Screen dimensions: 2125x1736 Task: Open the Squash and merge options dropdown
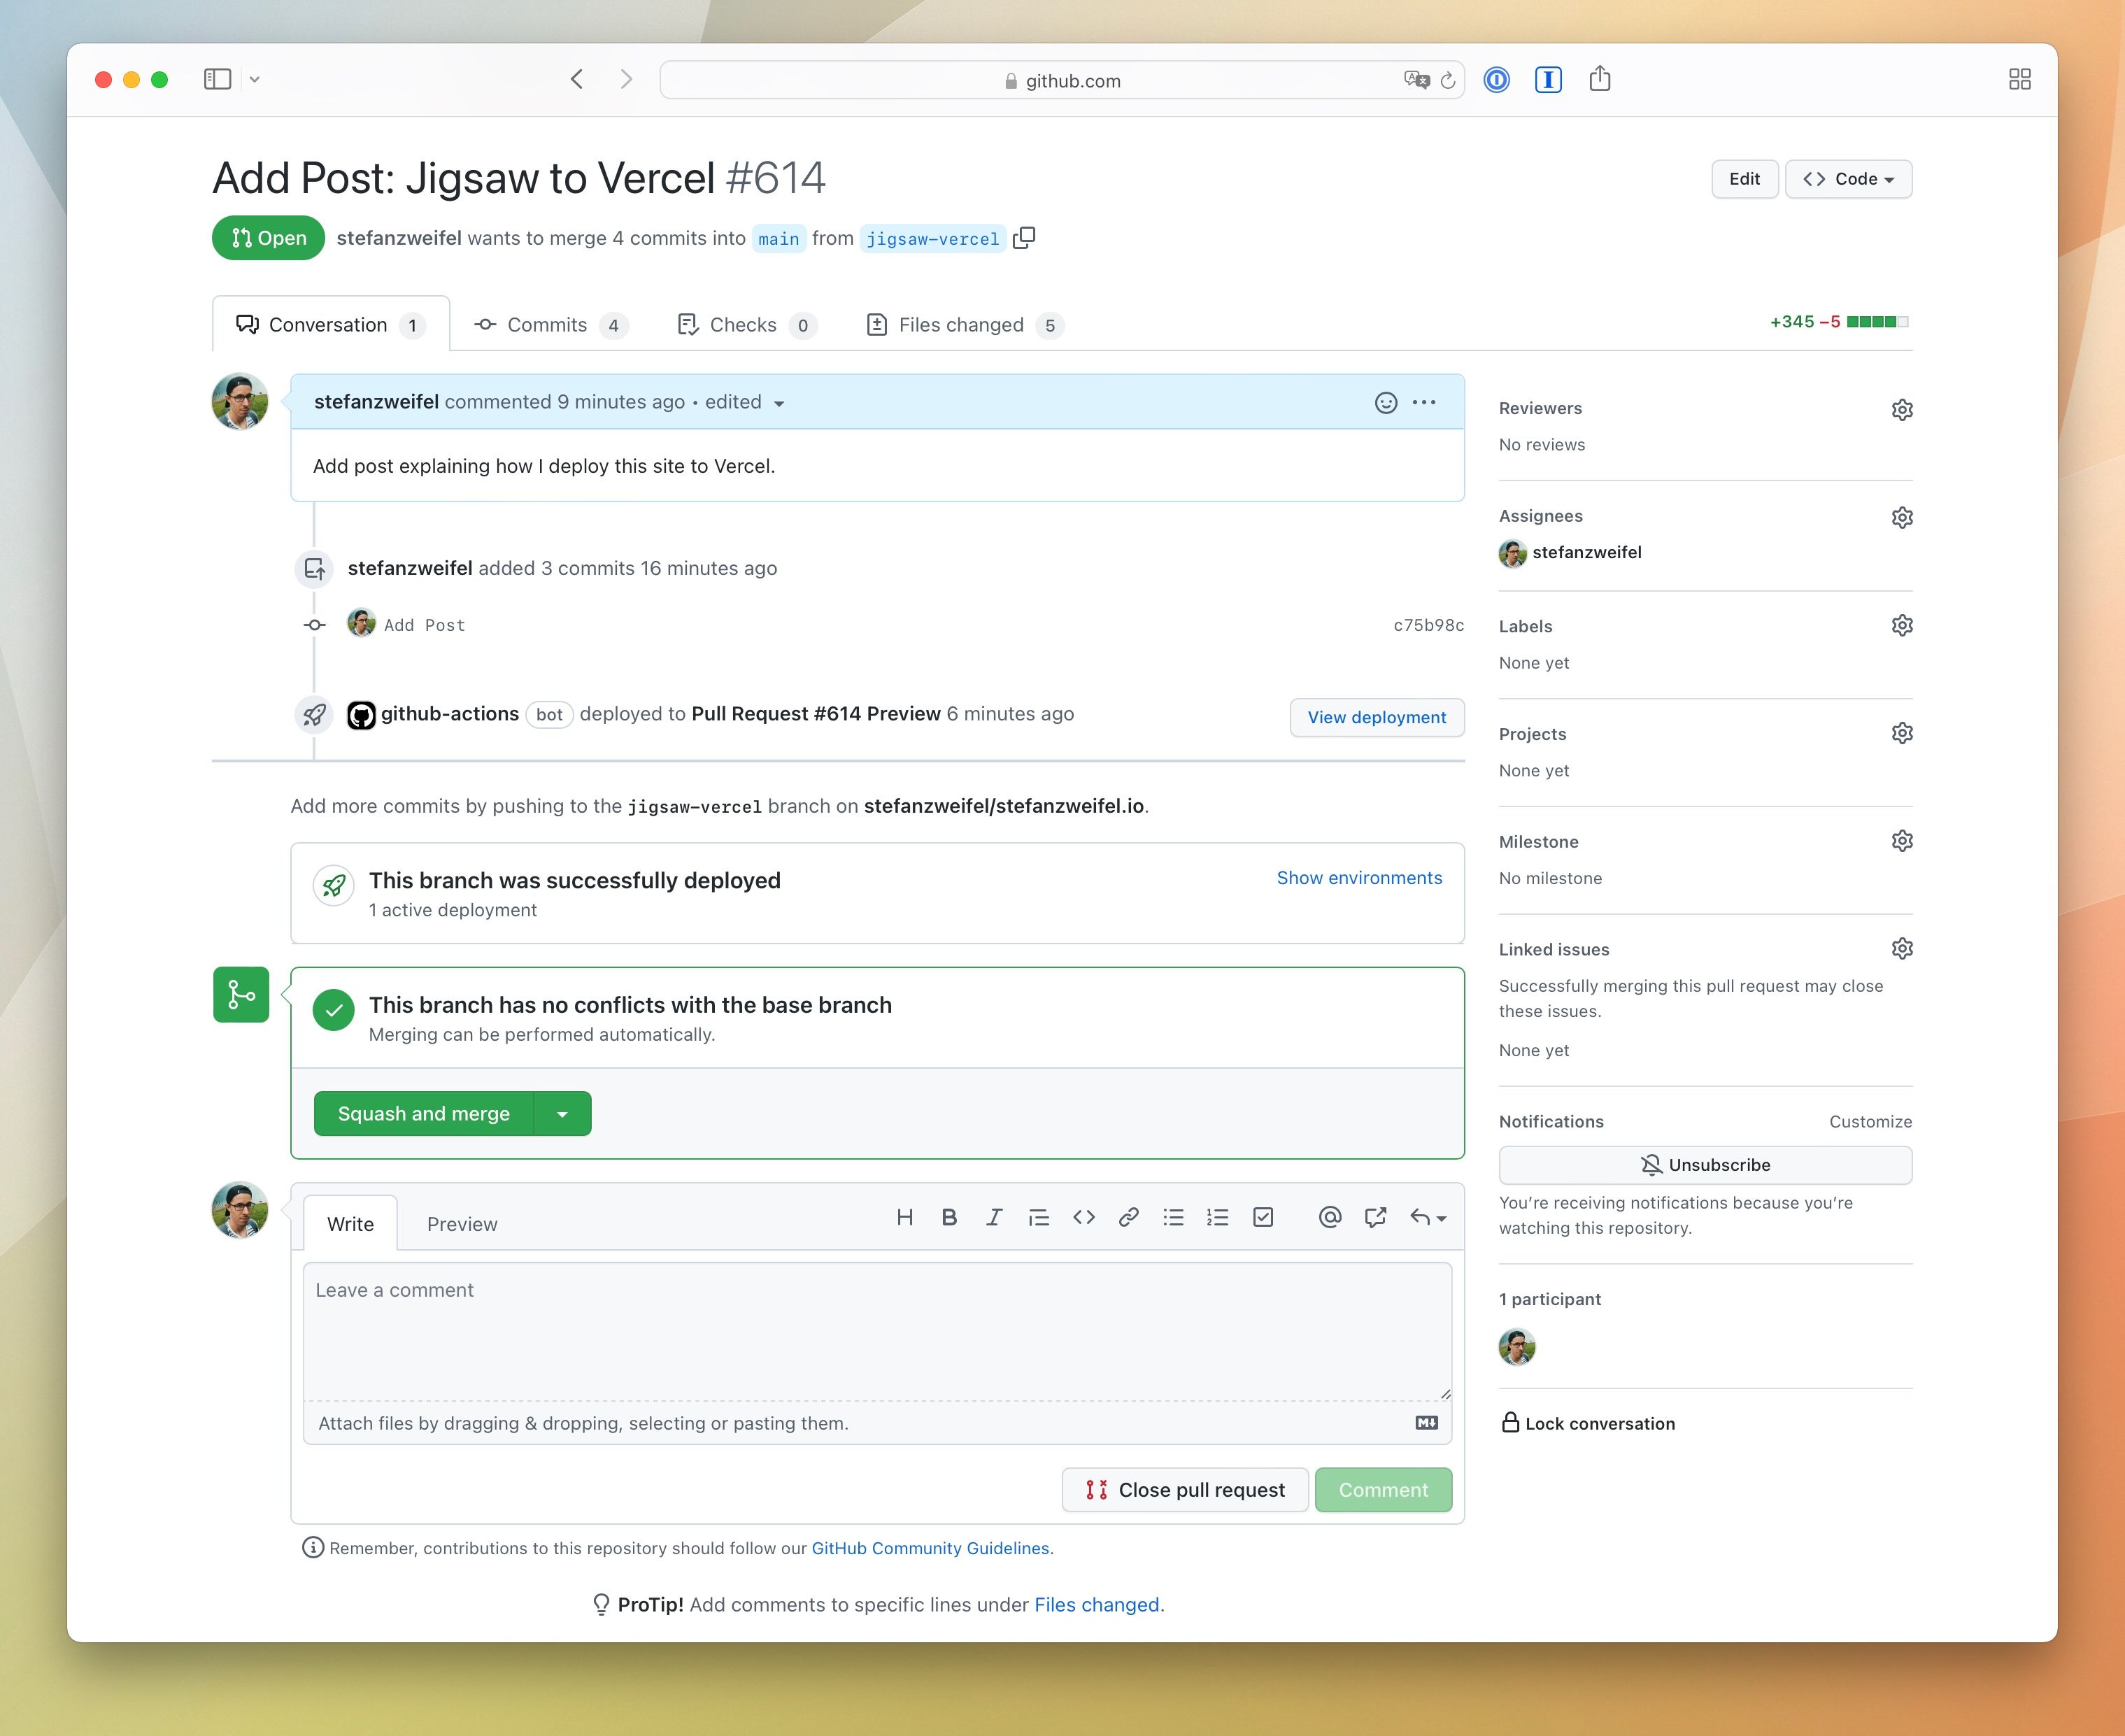point(562,1113)
